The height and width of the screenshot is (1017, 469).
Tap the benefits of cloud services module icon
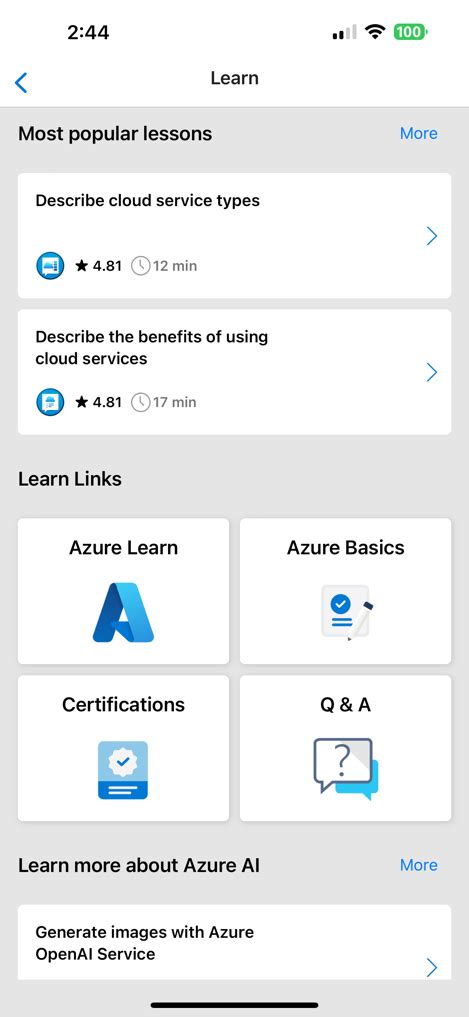[50, 402]
